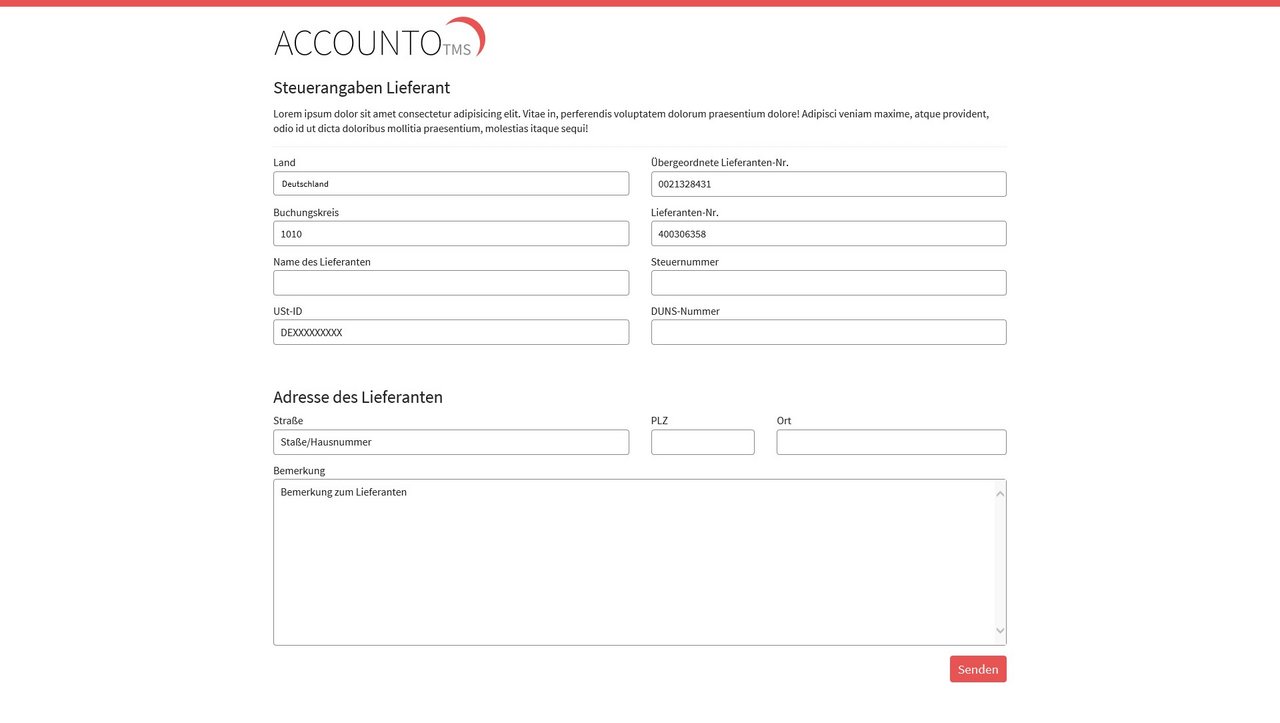Click the Lieferanten-Nr. label
Screen dimensions: 1280x723
(x=685, y=212)
